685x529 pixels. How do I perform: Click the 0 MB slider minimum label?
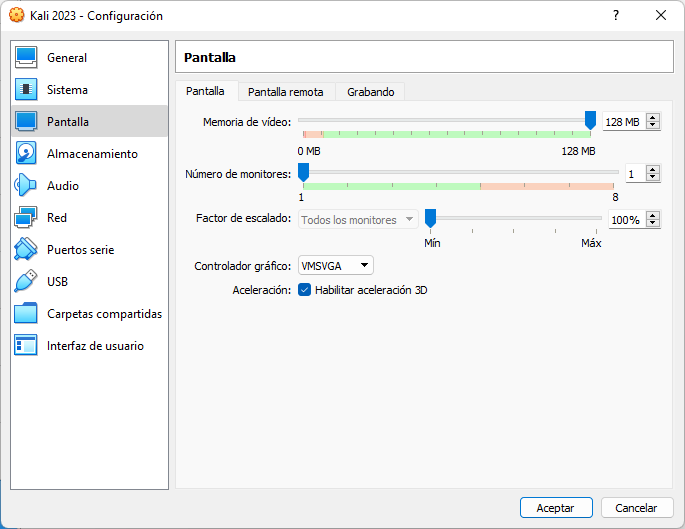[309, 151]
